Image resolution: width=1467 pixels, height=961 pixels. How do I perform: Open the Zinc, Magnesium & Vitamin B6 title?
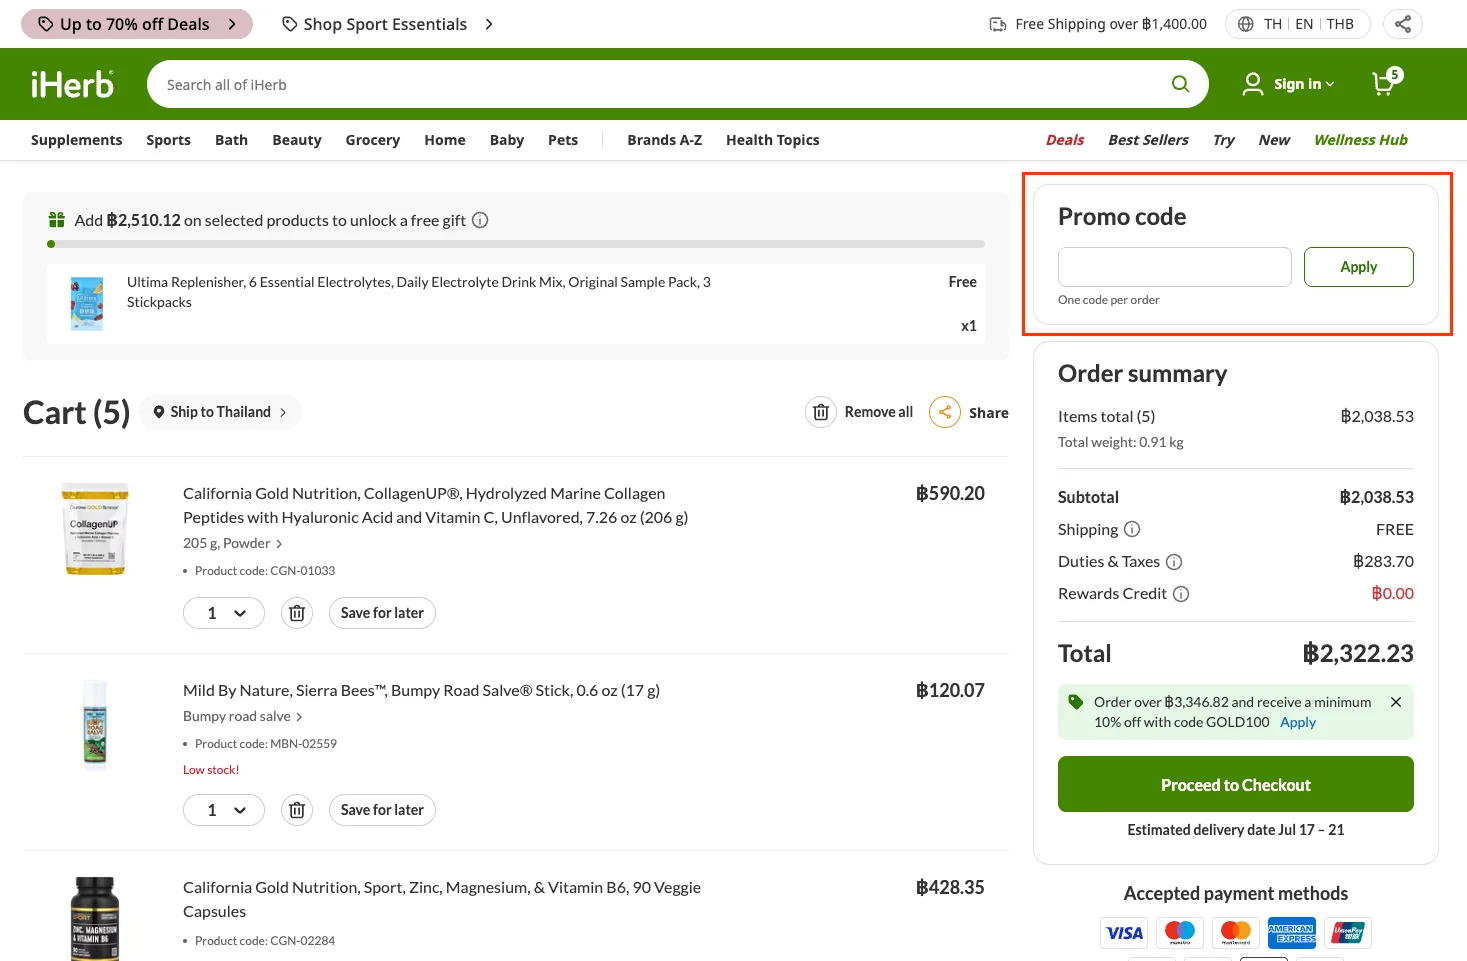442,900
